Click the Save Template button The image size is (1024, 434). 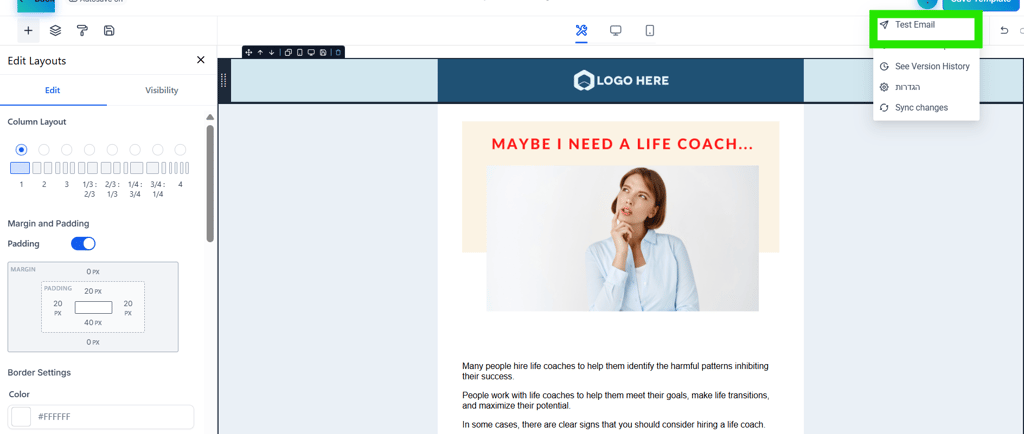click(x=983, y=3)
